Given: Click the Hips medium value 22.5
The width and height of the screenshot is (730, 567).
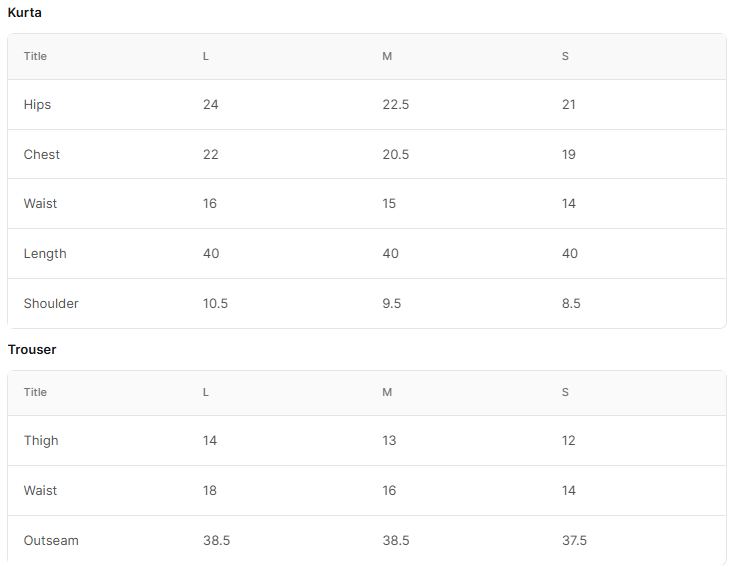Looking at the screenshot, I should pyautogui.click(x=396, y=105).
